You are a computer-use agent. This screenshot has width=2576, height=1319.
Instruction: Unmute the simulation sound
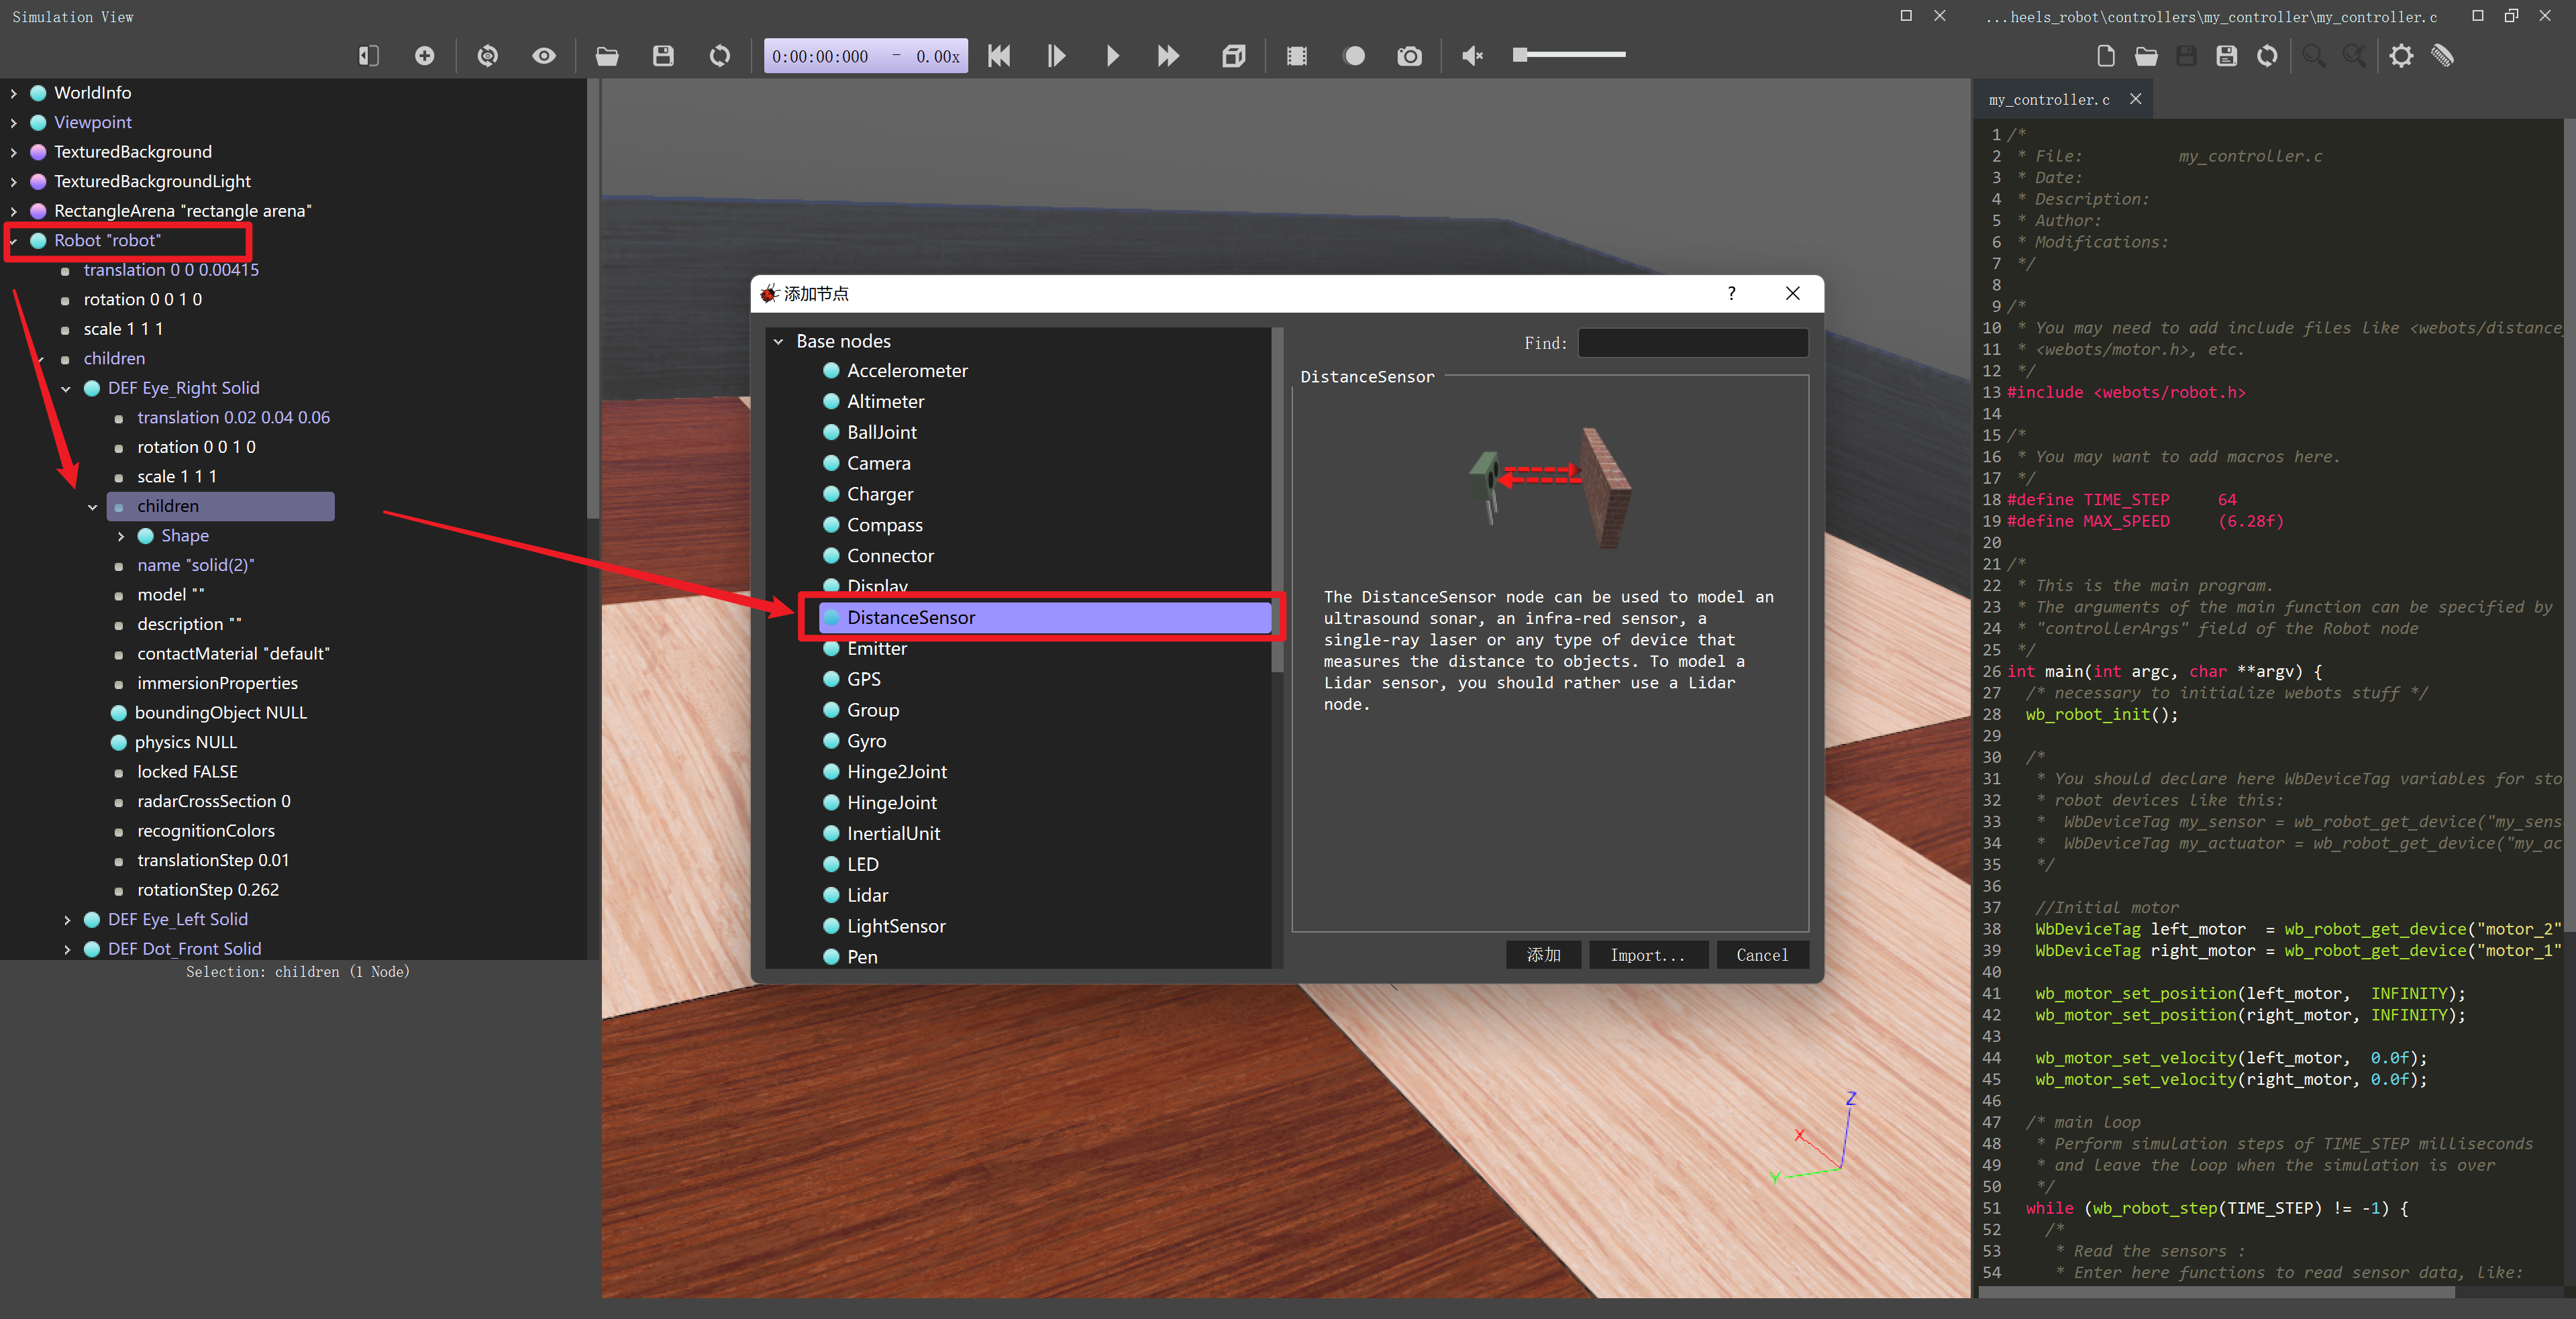pyautogui.click(x=1472, y=56)
